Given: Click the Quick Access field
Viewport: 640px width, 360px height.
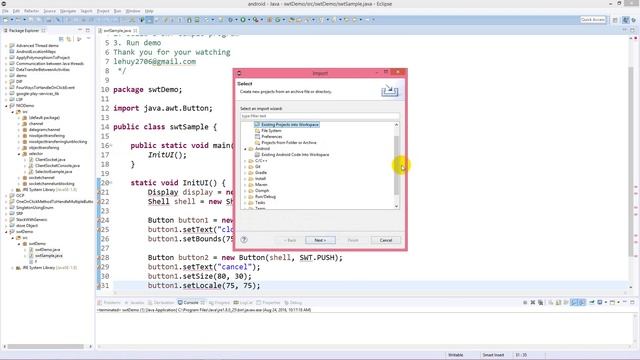Looking at the screenshot, I should click(x=593, y=20).
